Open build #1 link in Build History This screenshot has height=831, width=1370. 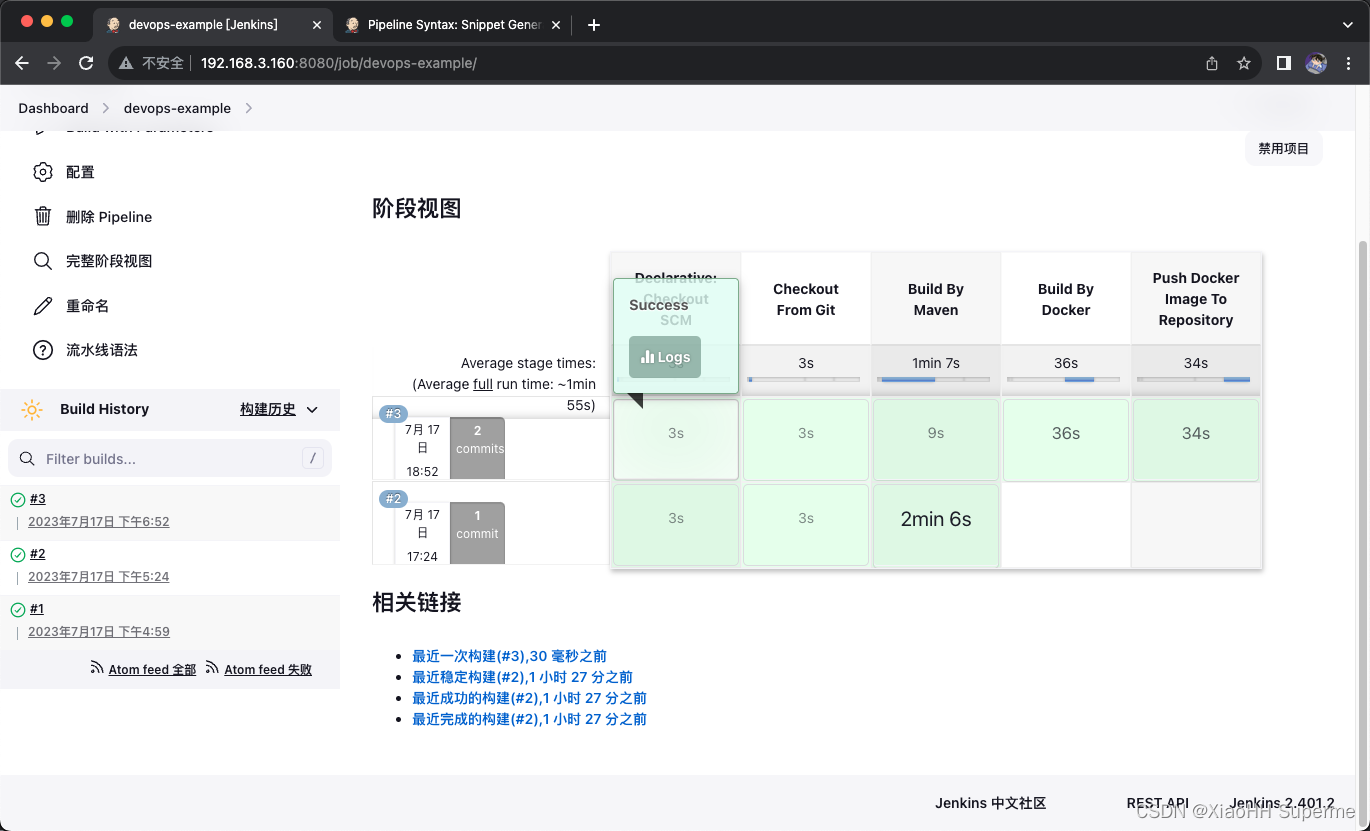(37, 609)
